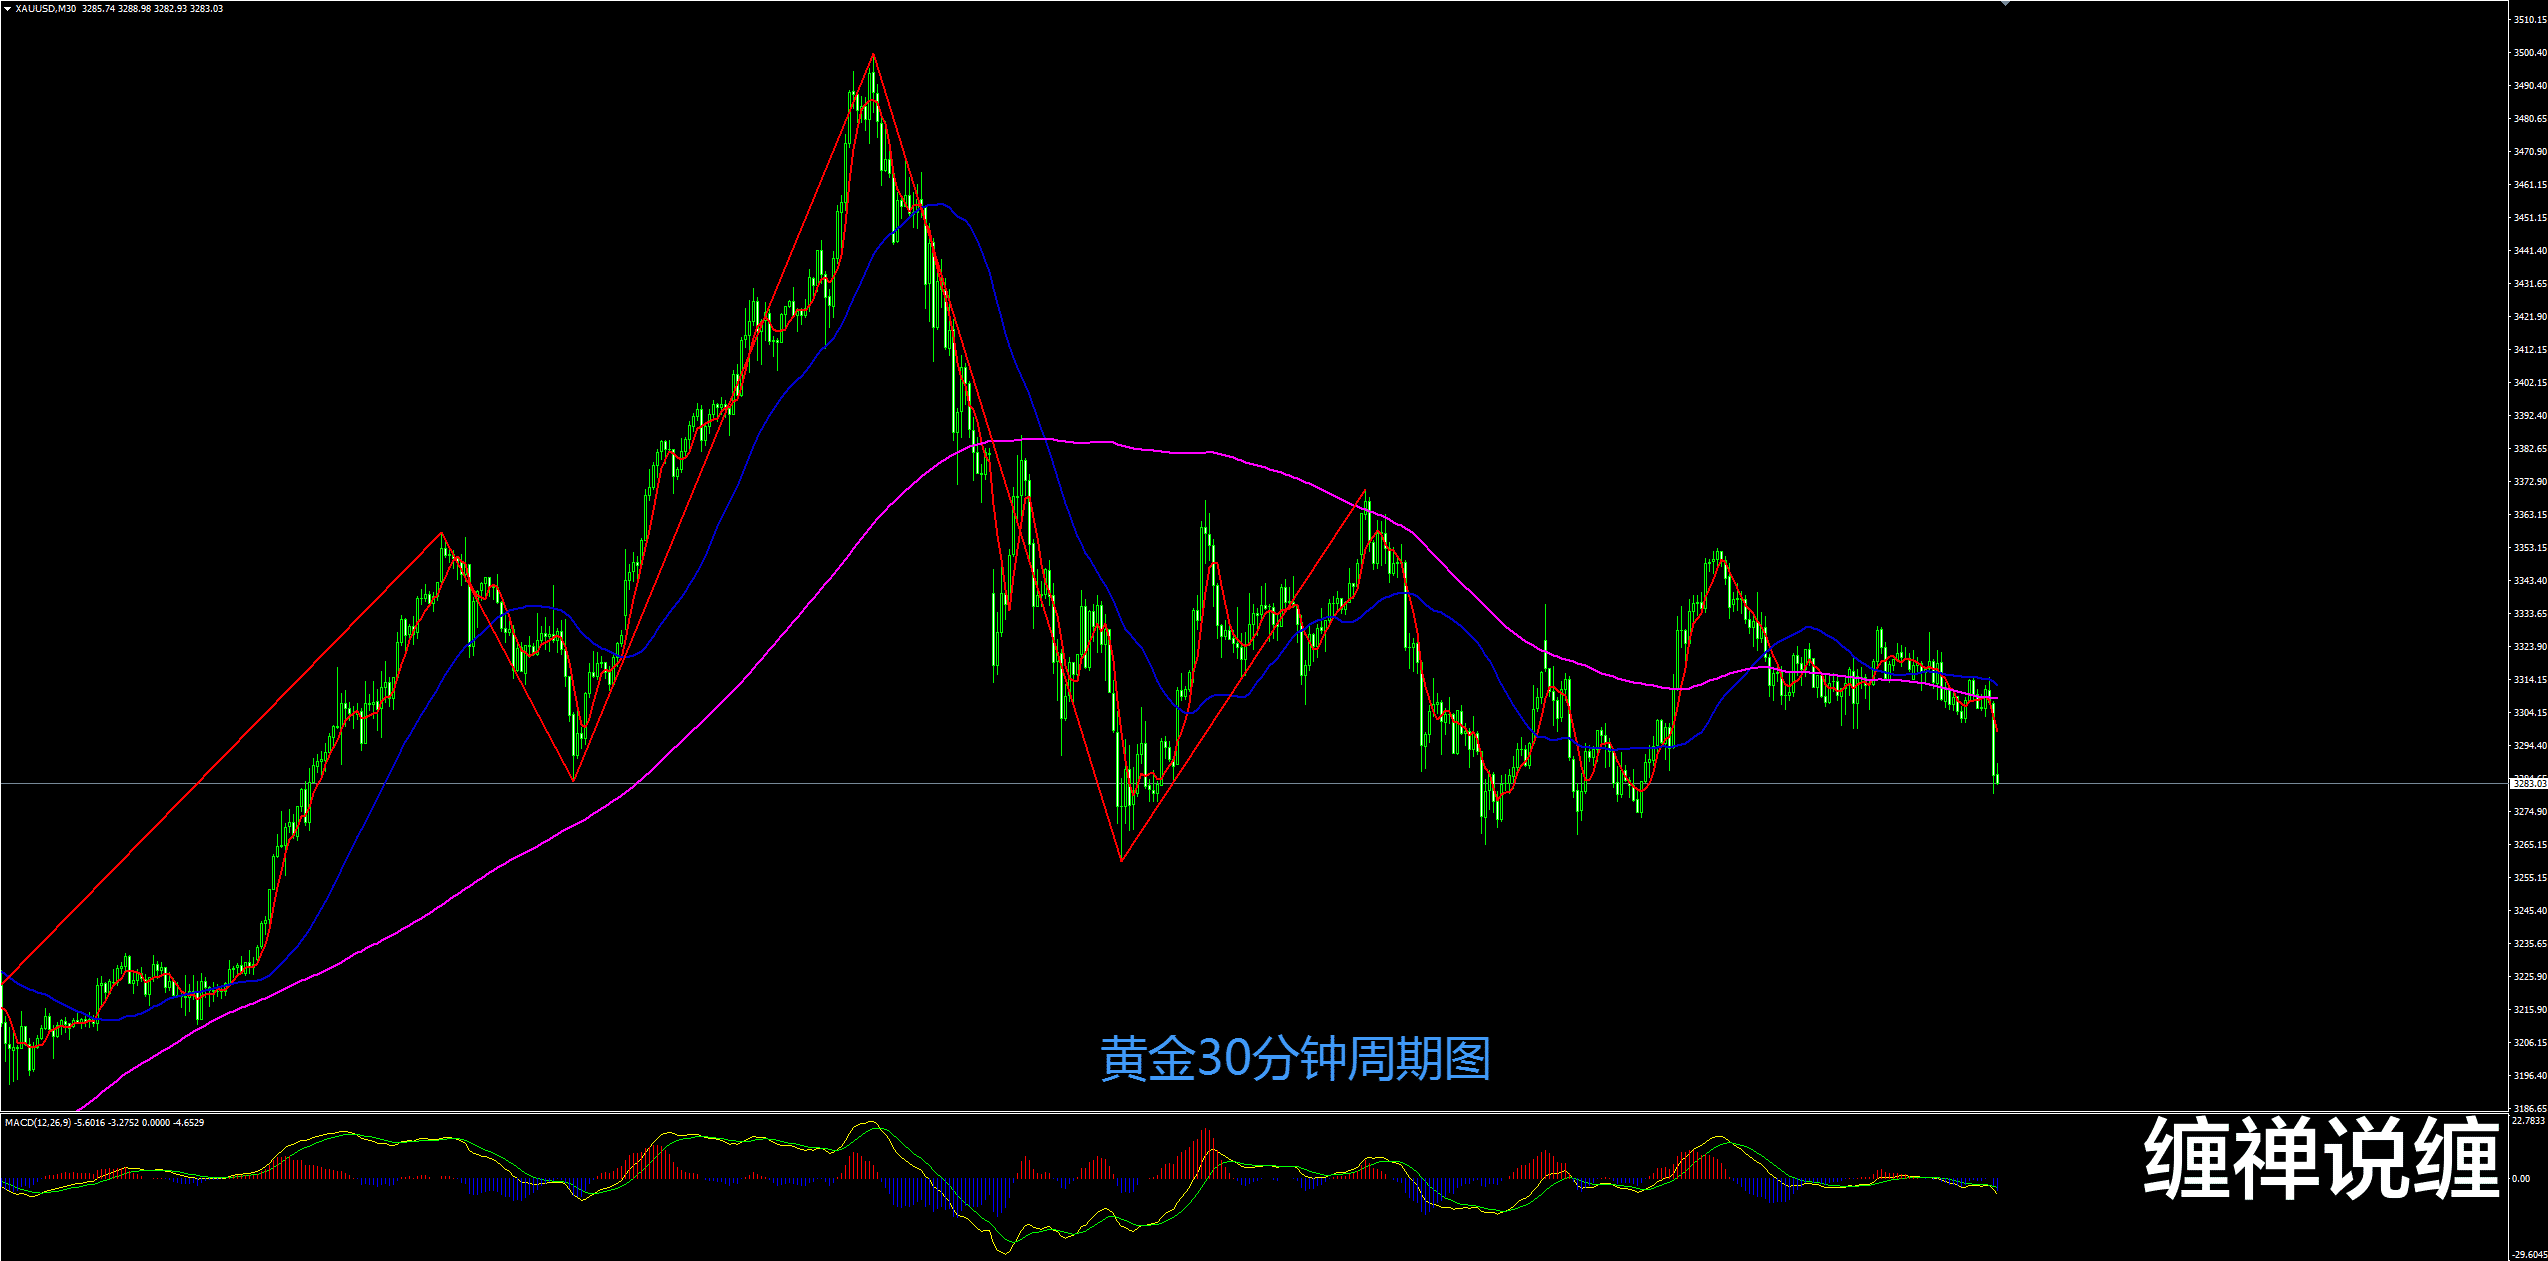Viewport: 2548px width, 1261px height.
Task: Click the white 缠禅说缠 watermark text
Action: (x=2320, y=1158)
